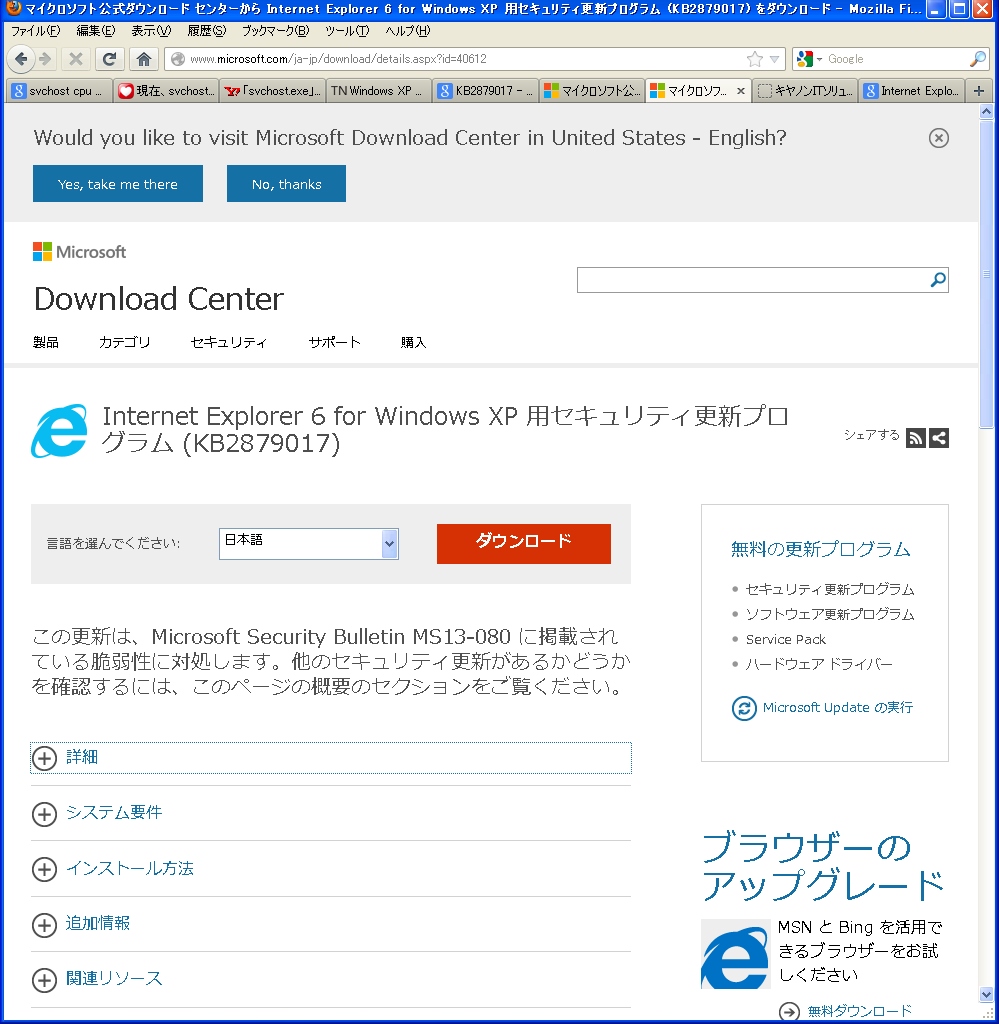Click the browser Back arrow button
Image resolution: width=999 pixels, height=1024 pixels.
coord(21,59)
